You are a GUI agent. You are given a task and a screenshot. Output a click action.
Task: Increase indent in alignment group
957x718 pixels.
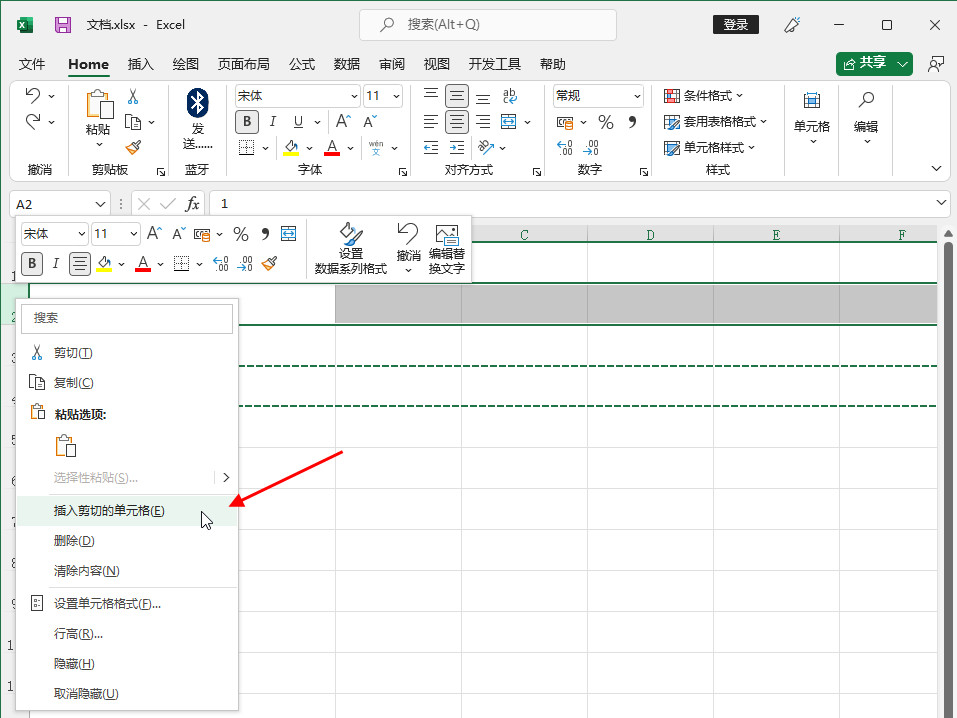457,147
